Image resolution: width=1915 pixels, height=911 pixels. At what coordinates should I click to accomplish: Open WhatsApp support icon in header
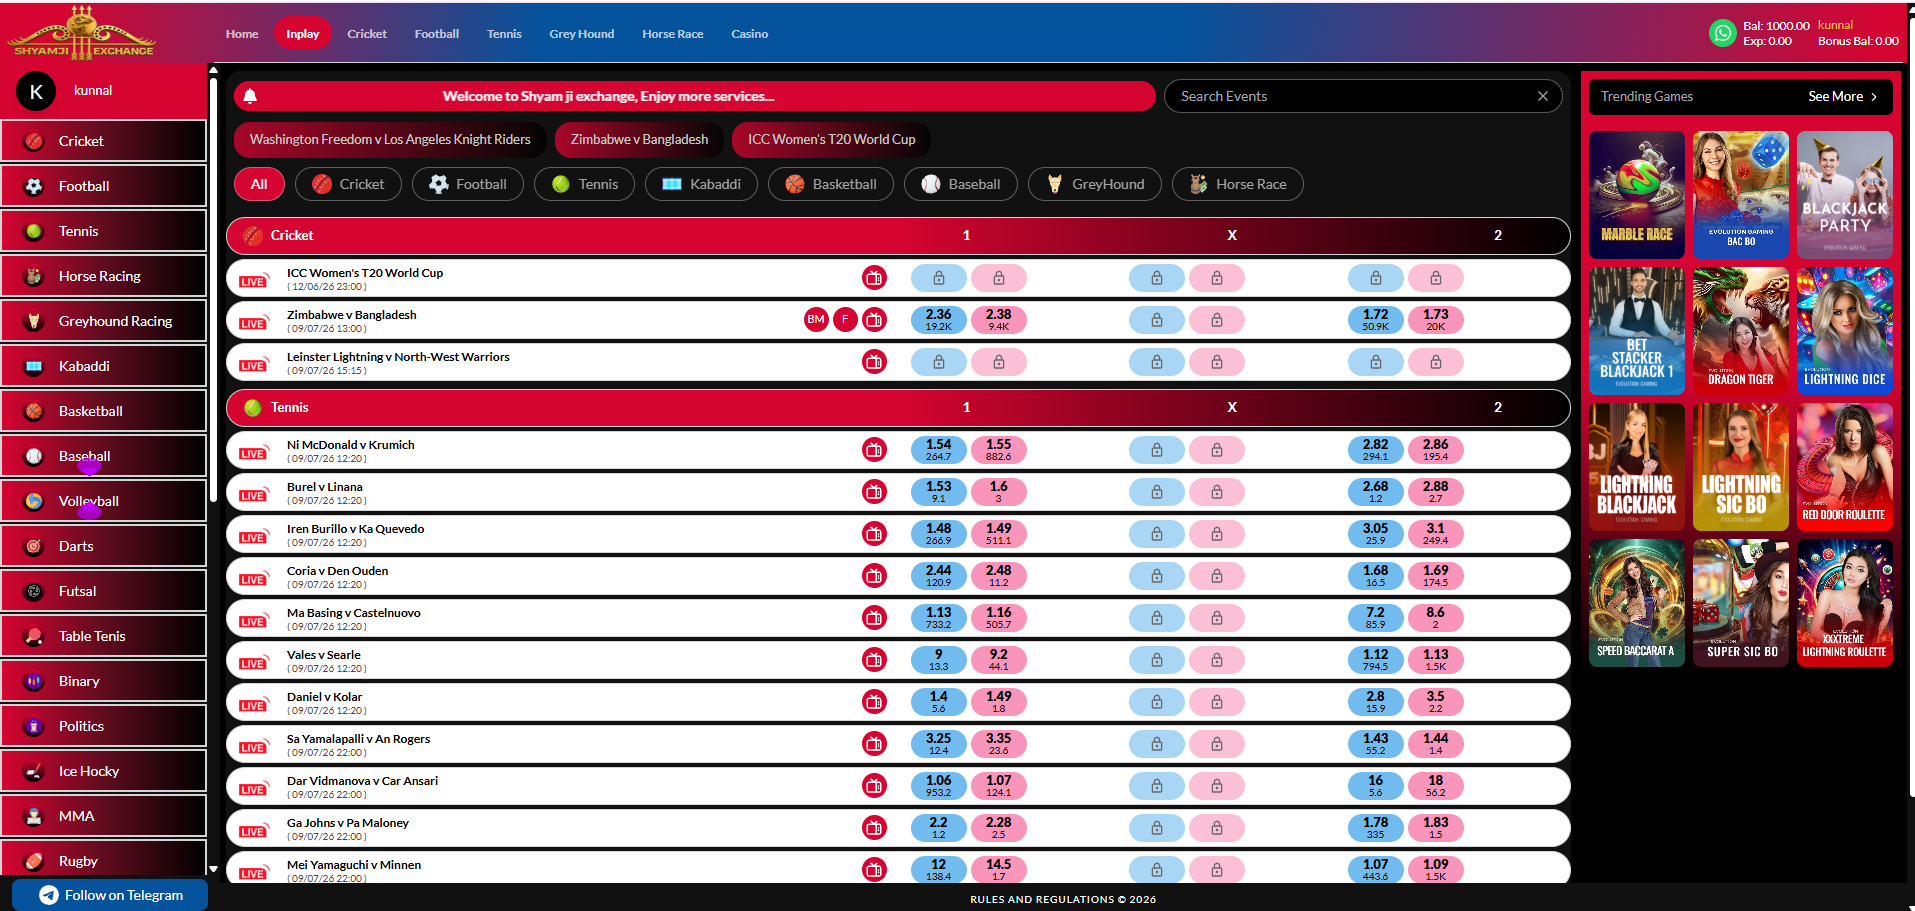pos(1722,34)
